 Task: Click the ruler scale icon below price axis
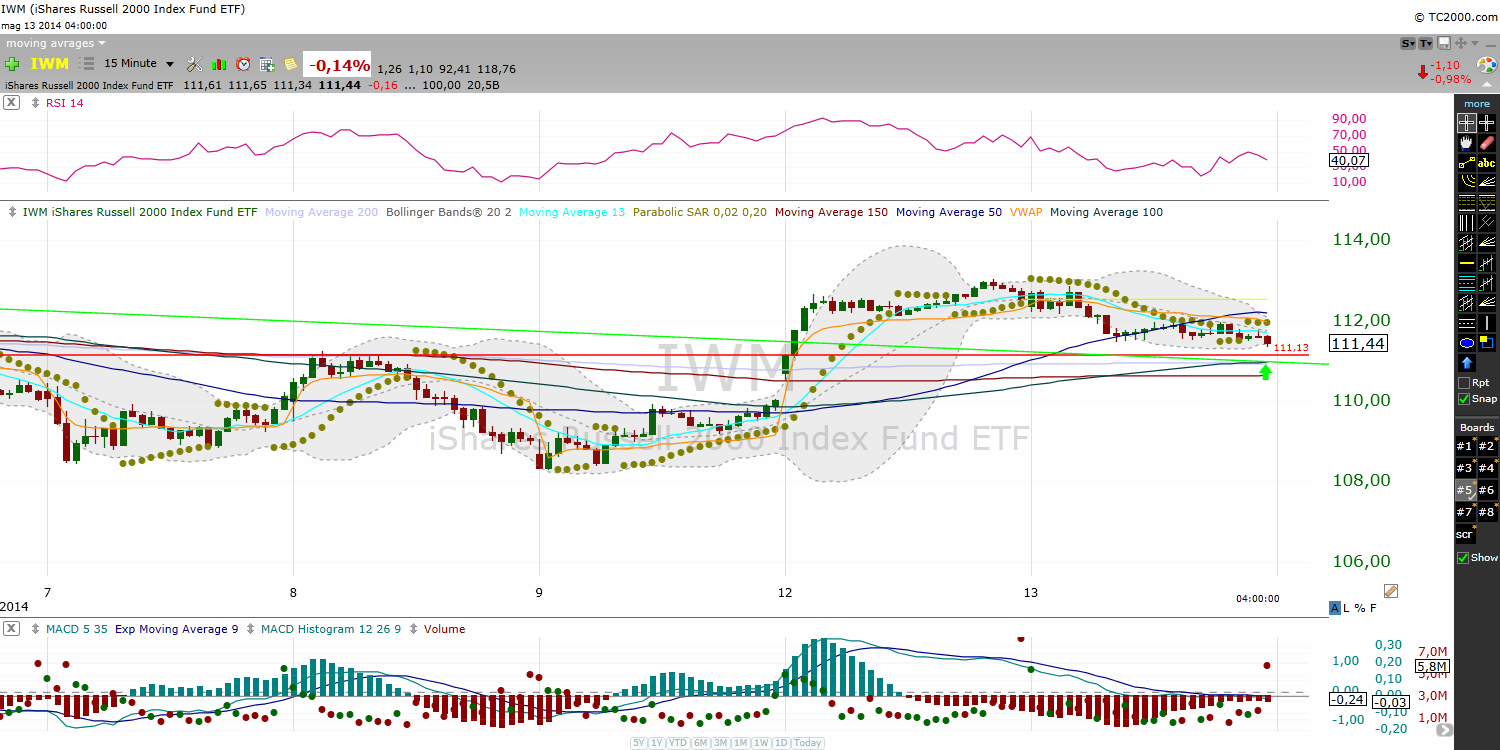[1390, 591]
